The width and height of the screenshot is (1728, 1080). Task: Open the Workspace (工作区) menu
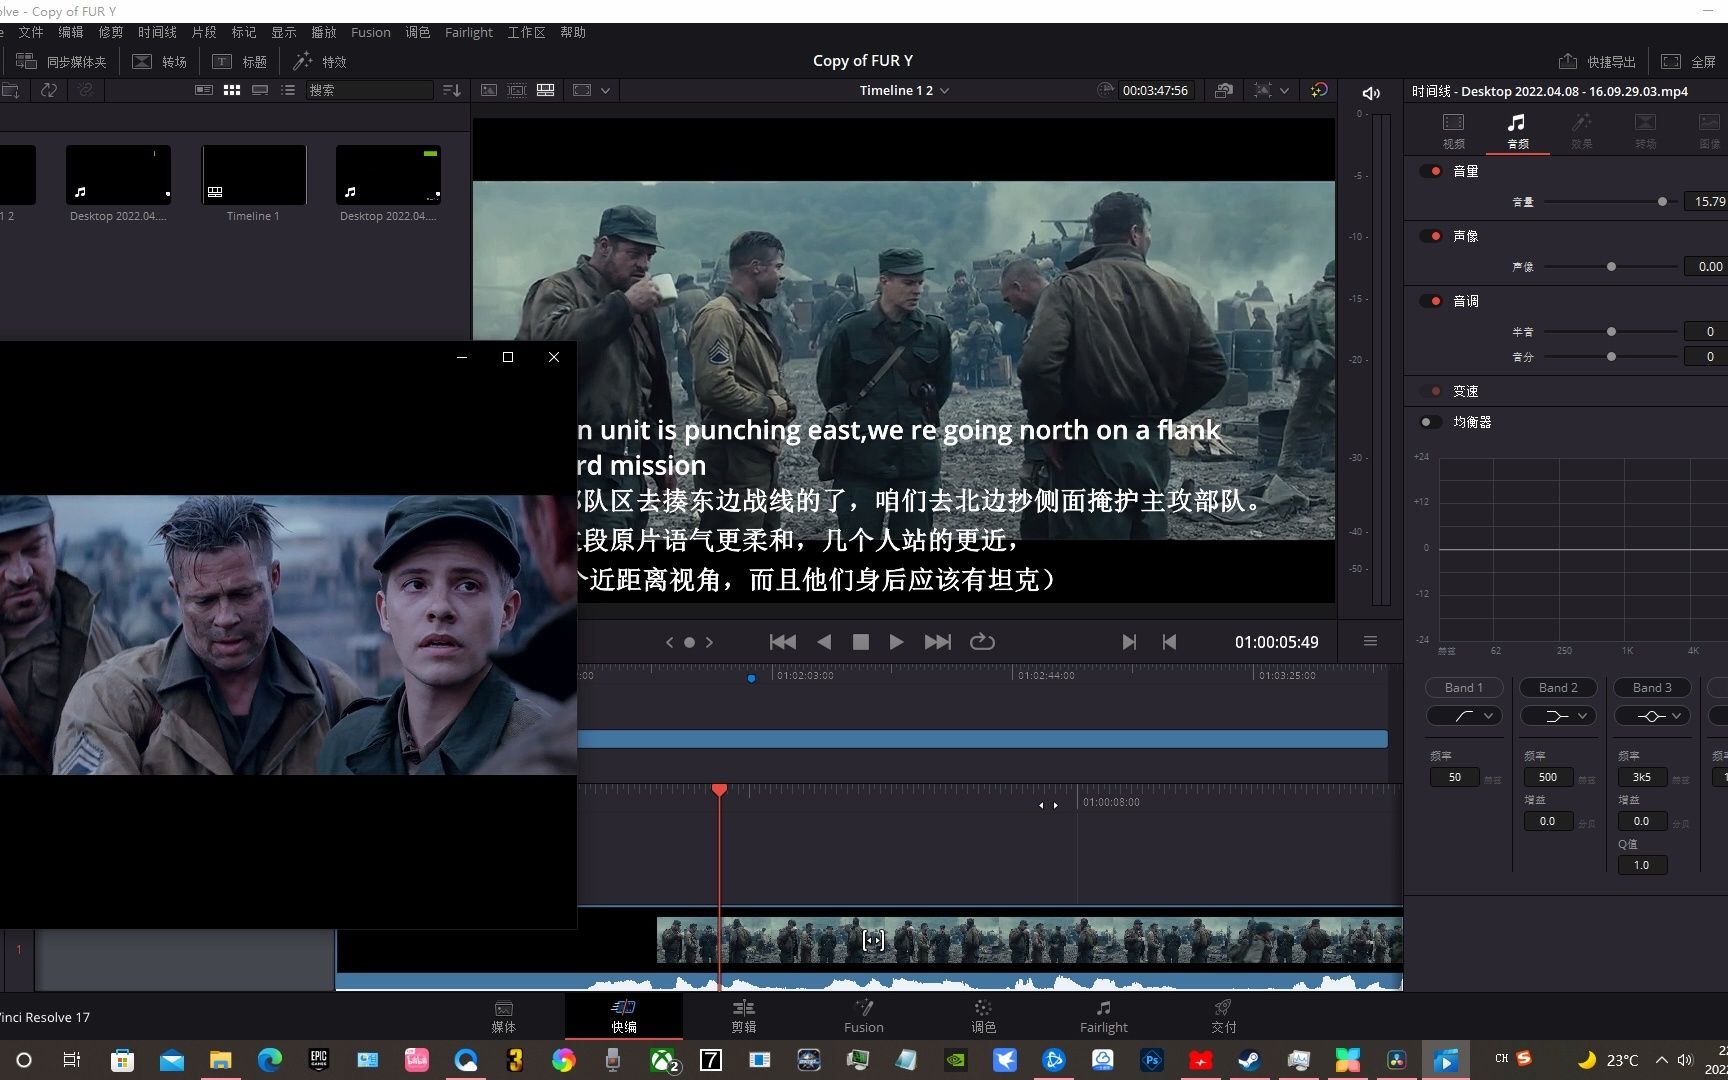tap(527, 32)
